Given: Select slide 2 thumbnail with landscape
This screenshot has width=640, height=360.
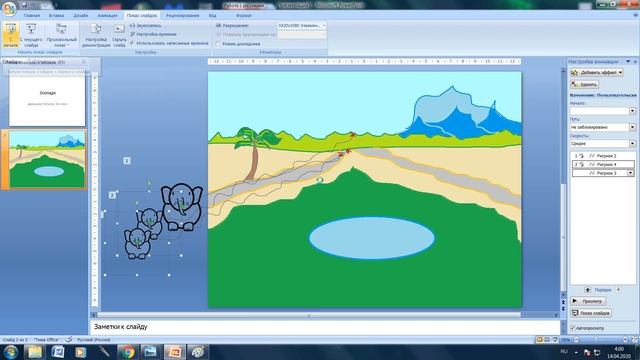Looking at the screenshot, I should coord(47,159).
